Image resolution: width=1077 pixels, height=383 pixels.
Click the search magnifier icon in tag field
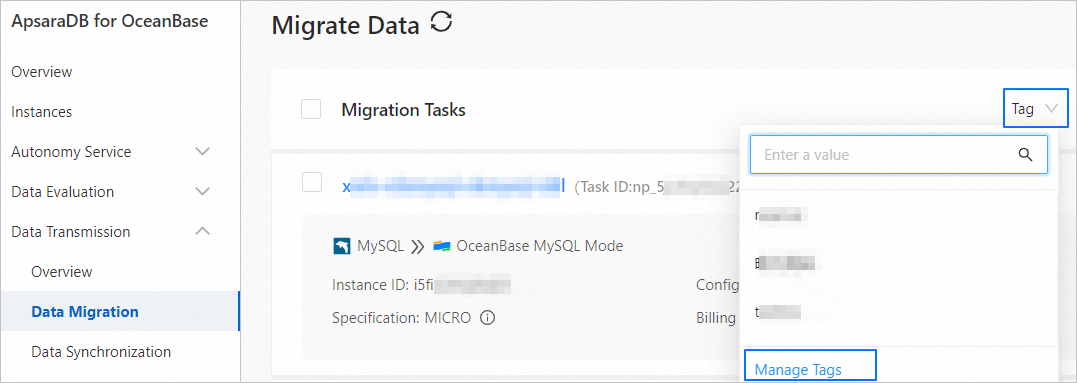point(1025,154)
